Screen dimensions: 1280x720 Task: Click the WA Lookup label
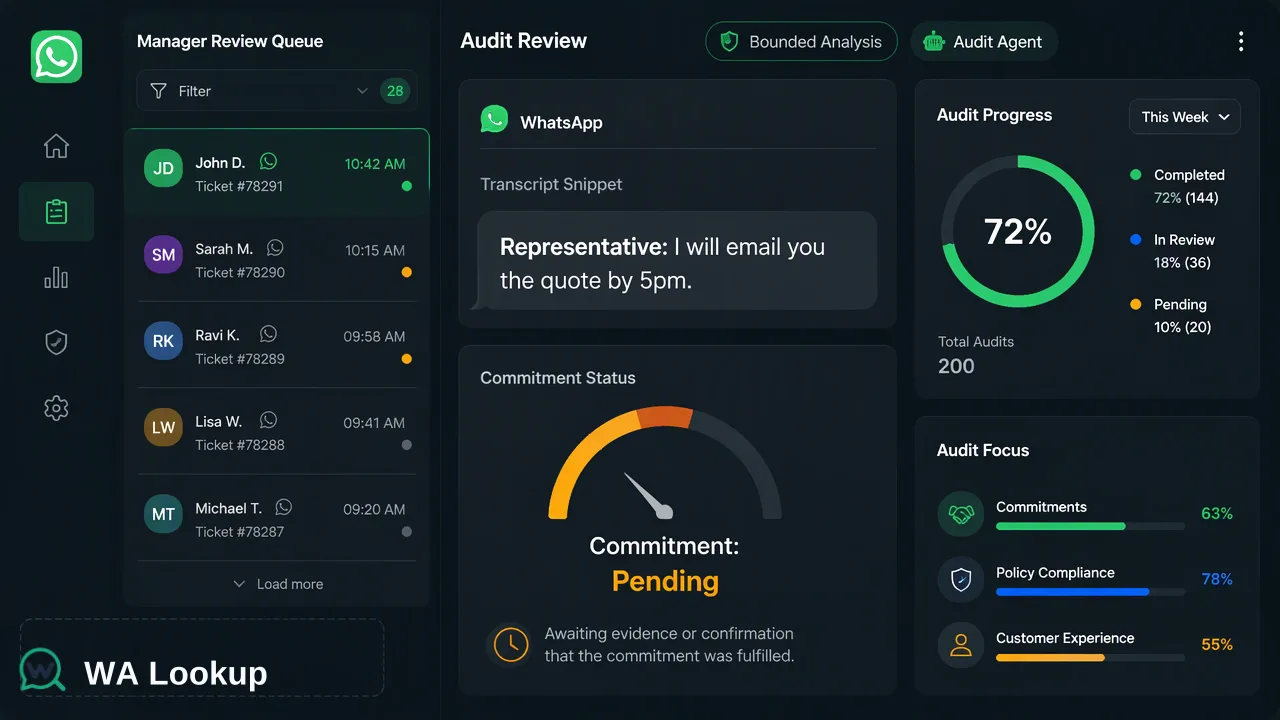pos(176,673)
